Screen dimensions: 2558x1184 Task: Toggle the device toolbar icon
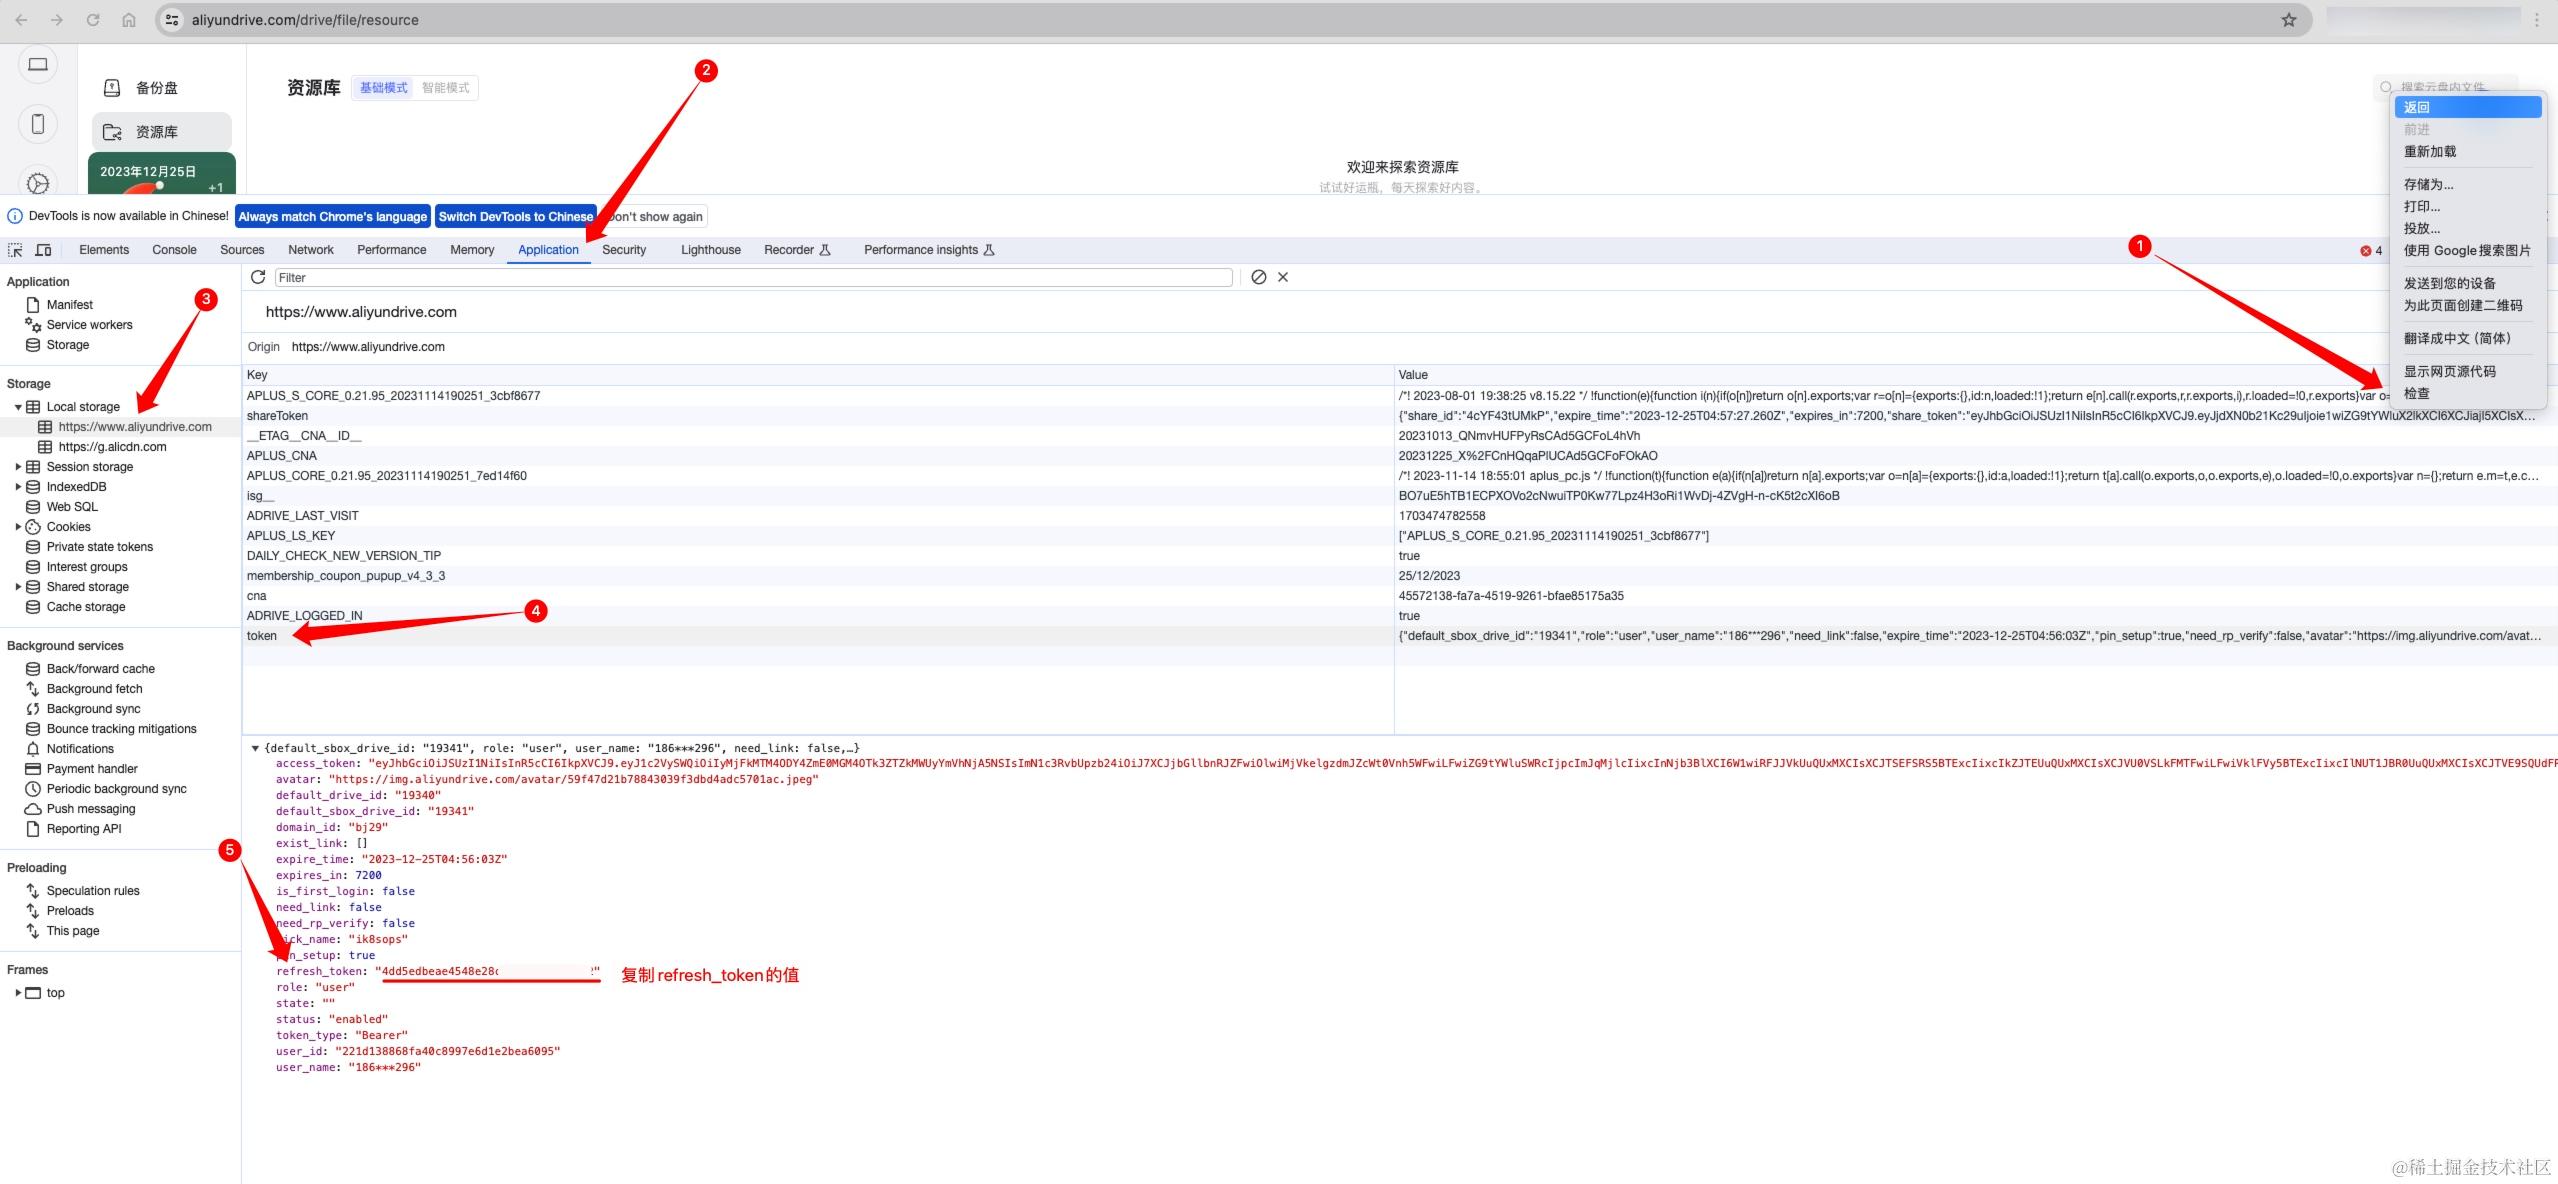[43, 250]
